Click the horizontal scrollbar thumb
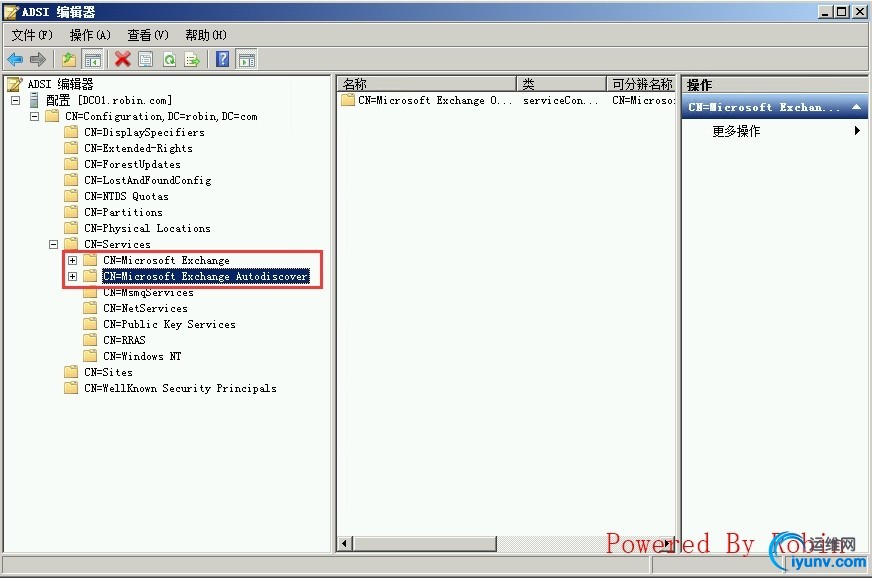The height and width of the screenshot is (578, 872). [x=425, y=544]
